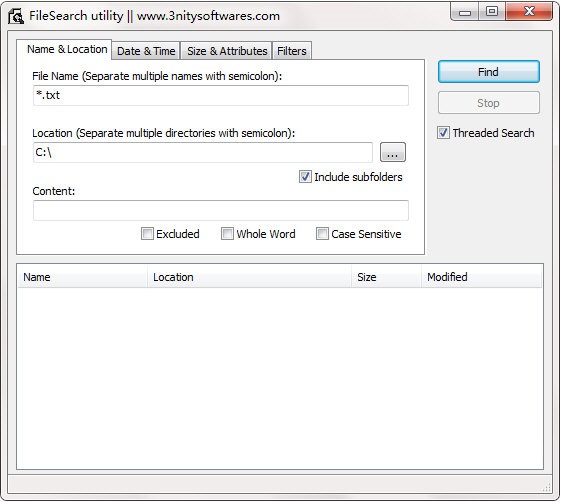Minimize the FileSearch utility window
This screenshot has width=561, height=502.
pyautogui.click(x=465, y=12)
